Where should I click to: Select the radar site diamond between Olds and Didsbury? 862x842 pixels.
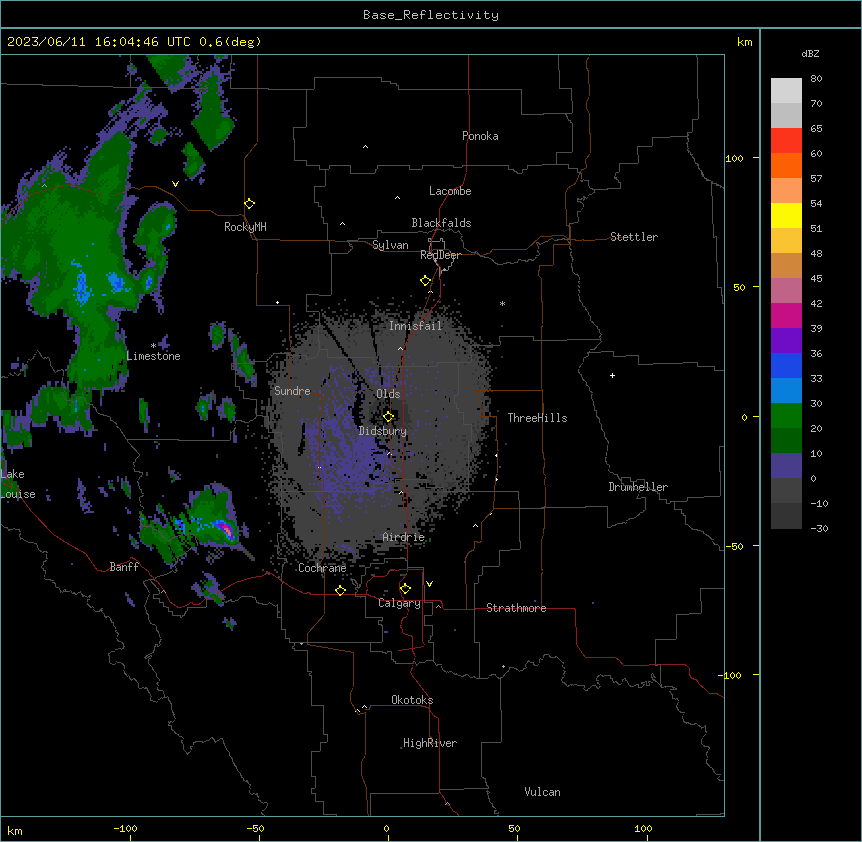tap(388, 417)
